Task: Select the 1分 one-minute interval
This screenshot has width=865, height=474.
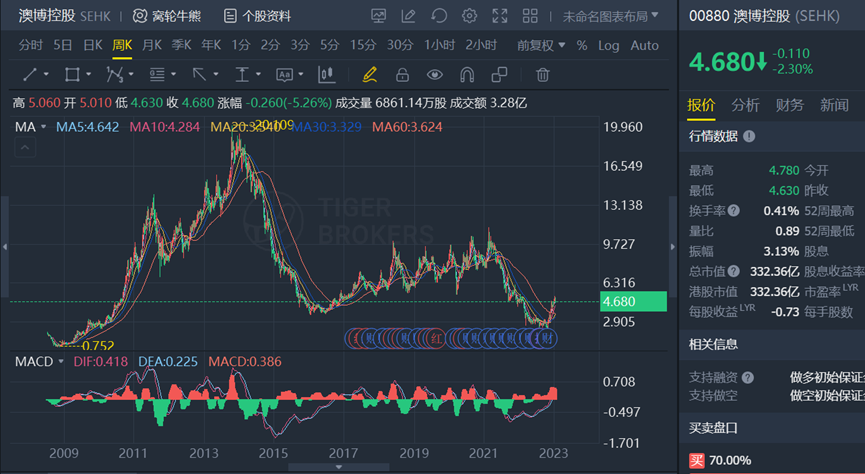Action: click(x=241, y=45)
